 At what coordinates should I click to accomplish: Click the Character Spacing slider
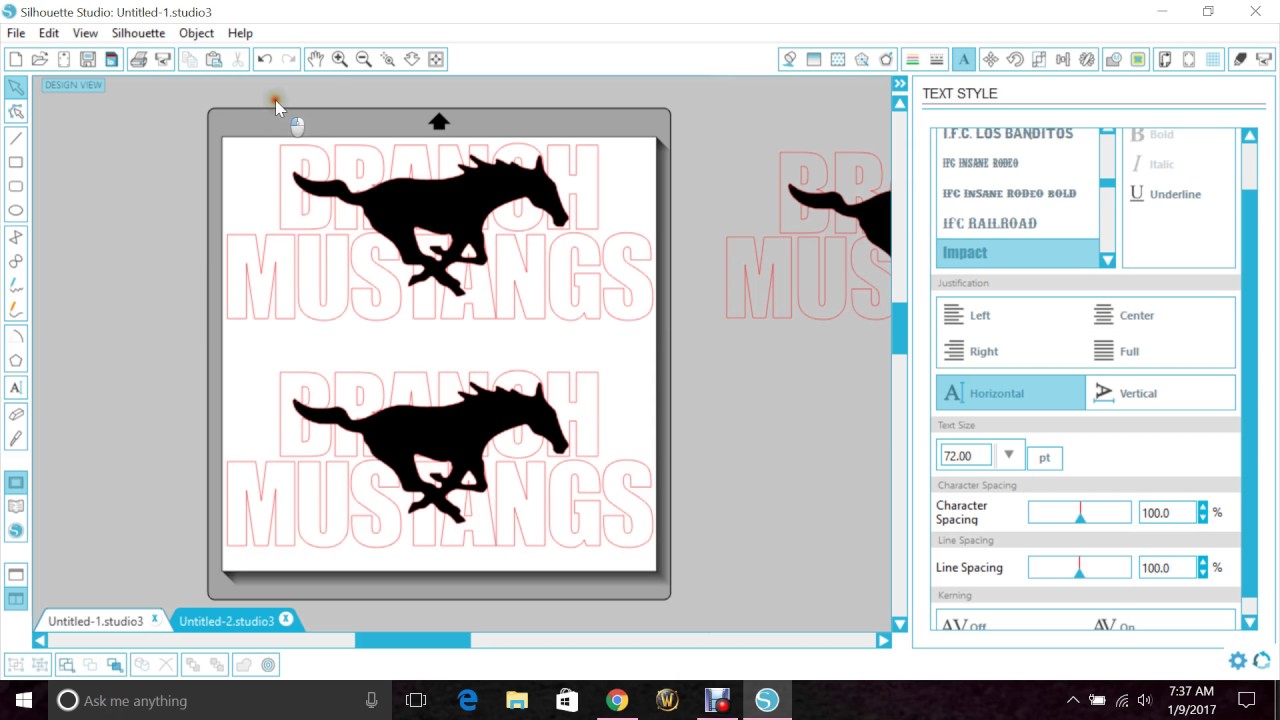(x=1080, y=512)
